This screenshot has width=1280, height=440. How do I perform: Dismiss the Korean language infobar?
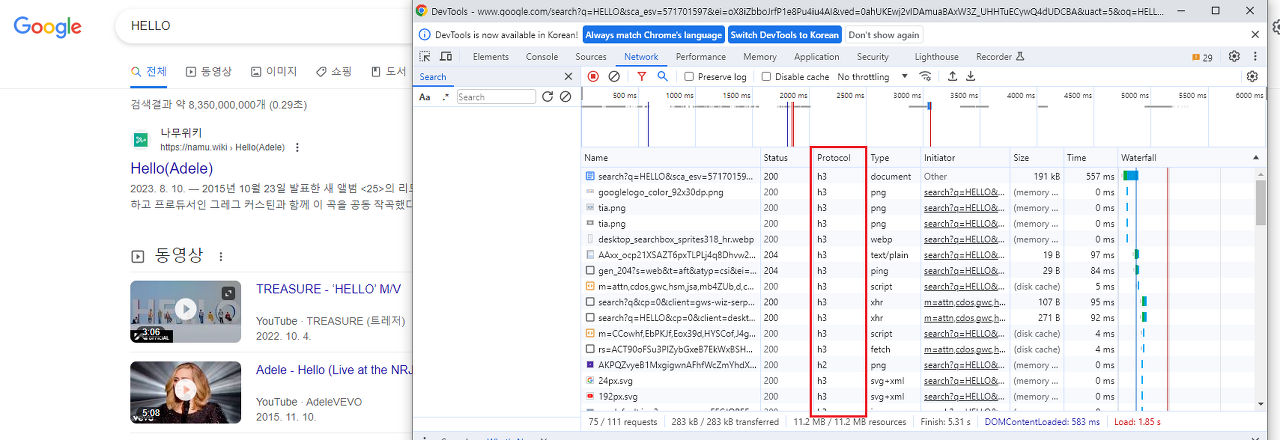[1257, 35]
